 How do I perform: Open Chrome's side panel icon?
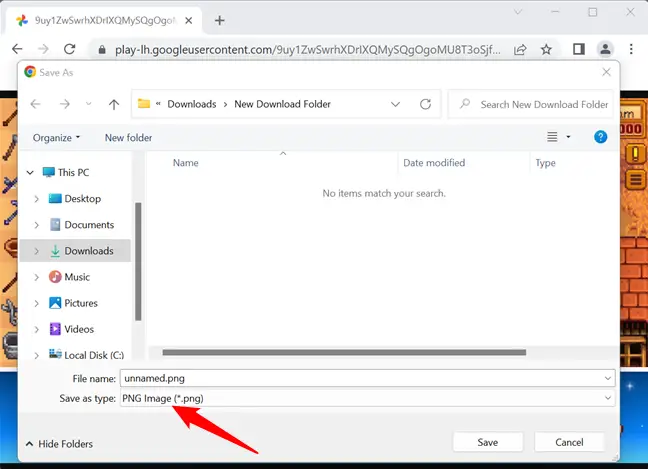click(x=579, y=49)
